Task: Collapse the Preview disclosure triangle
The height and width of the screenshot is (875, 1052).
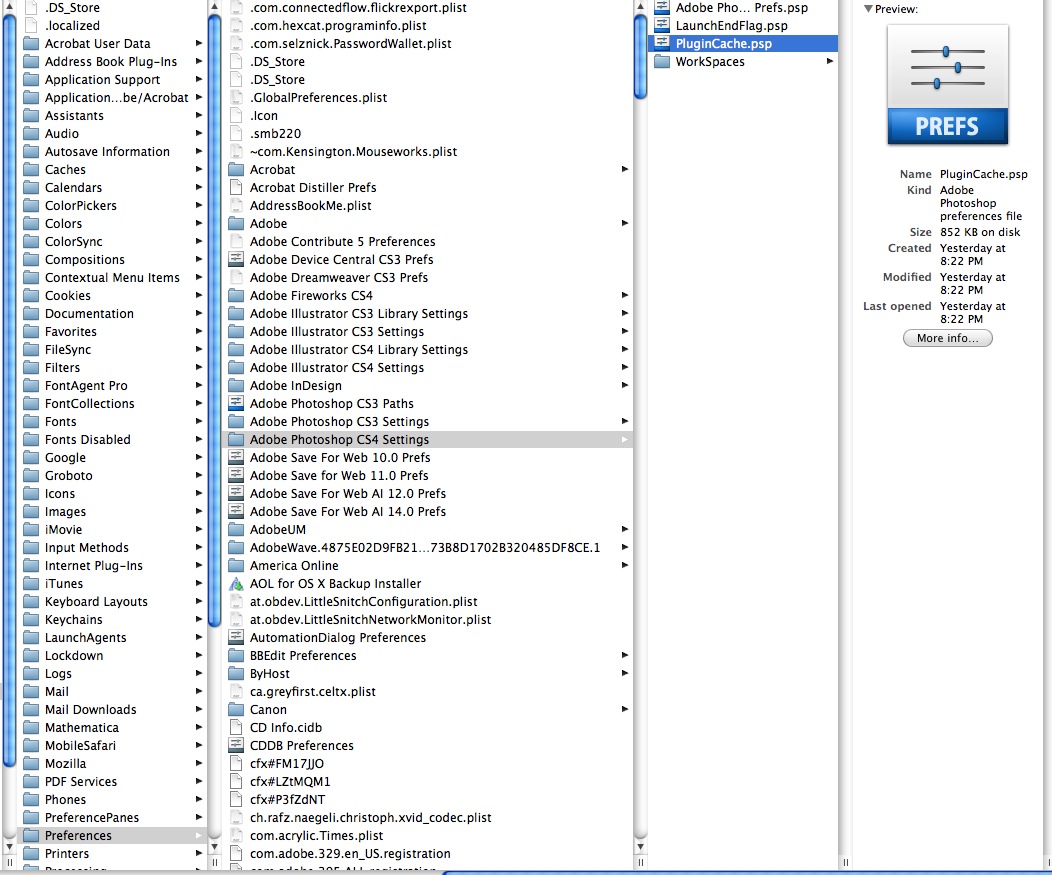Action: (868, 9)
